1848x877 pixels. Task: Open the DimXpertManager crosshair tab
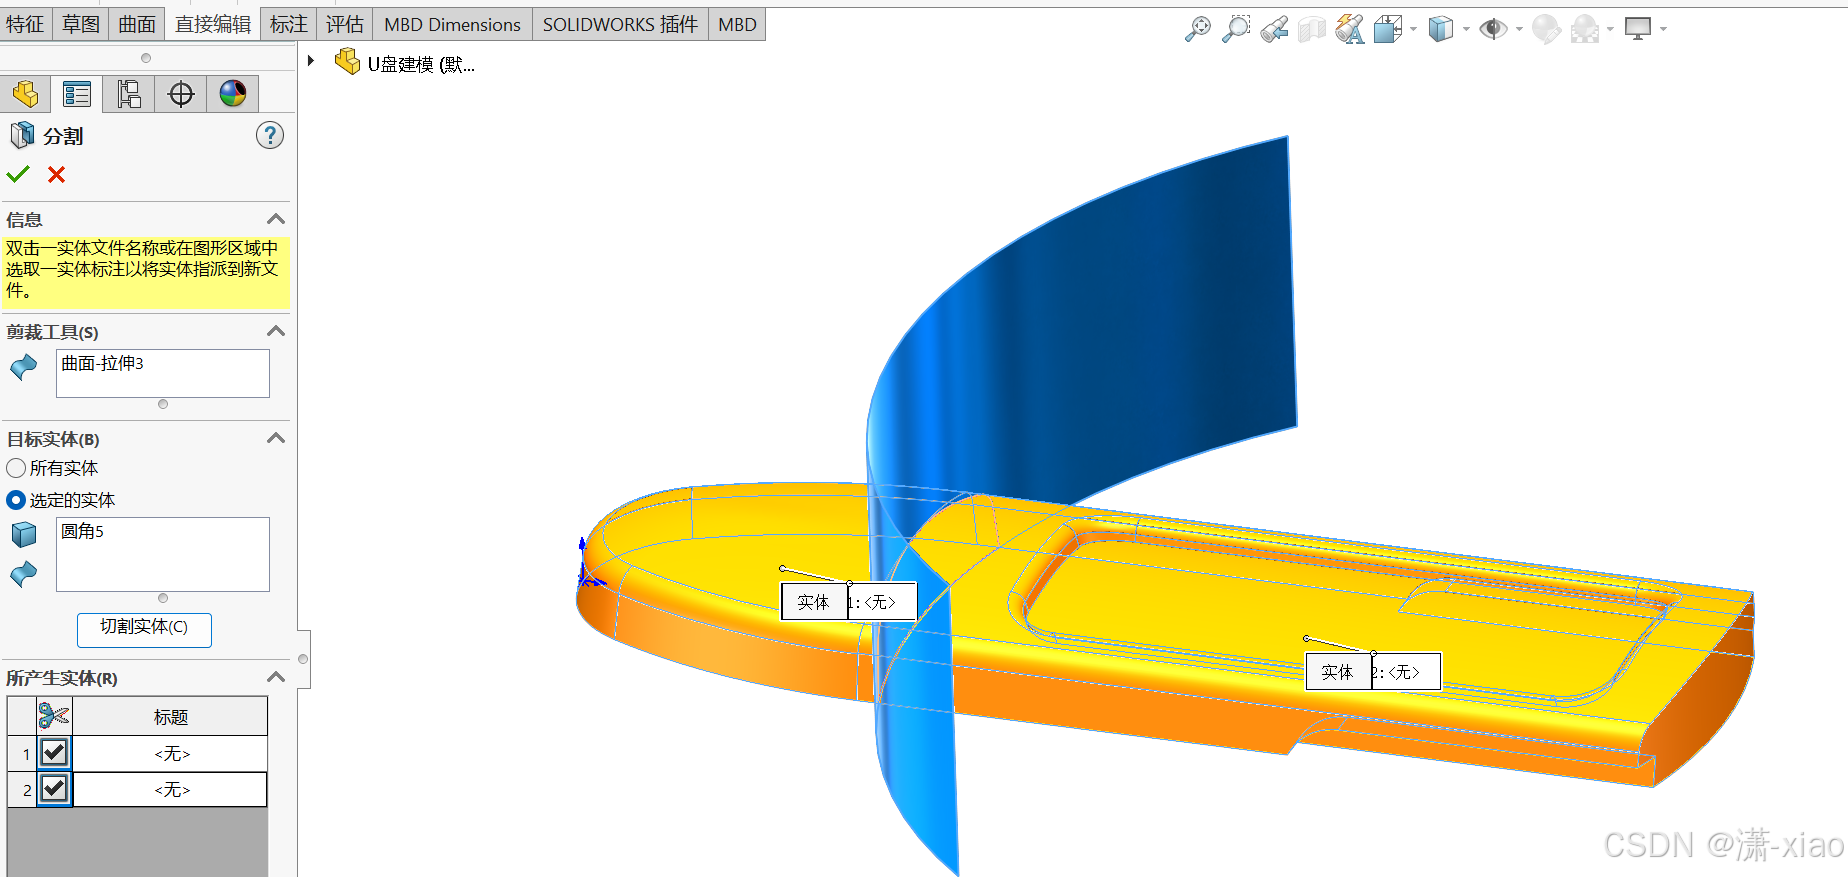point(181,94)
